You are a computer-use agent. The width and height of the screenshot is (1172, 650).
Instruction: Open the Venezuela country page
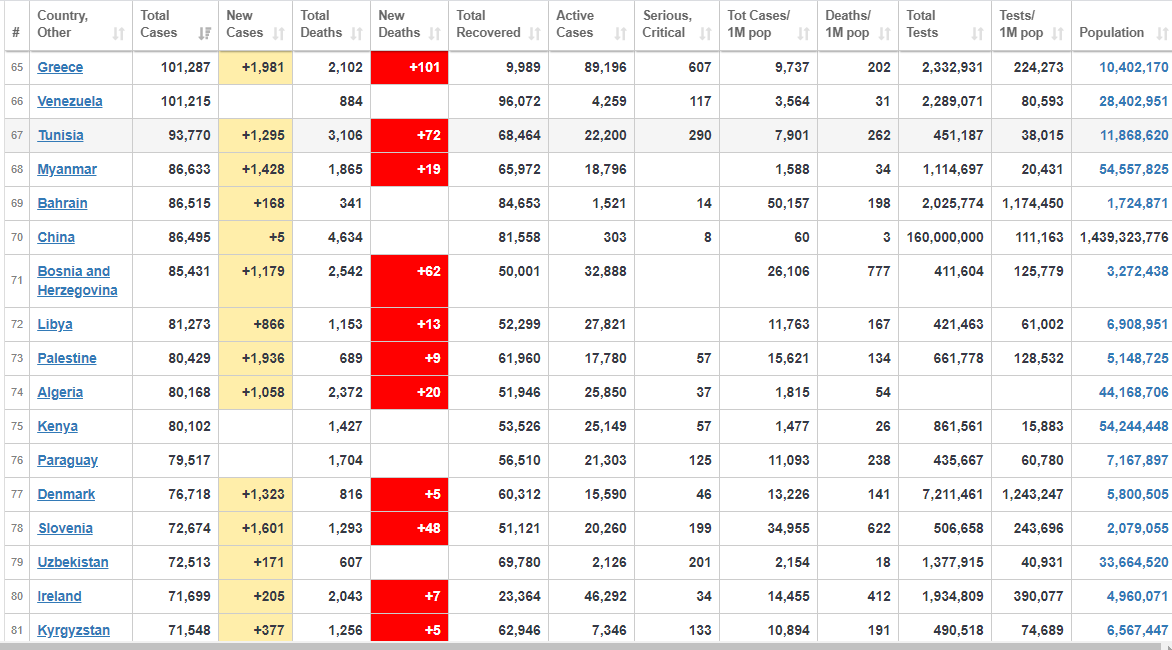coord(70,102)
